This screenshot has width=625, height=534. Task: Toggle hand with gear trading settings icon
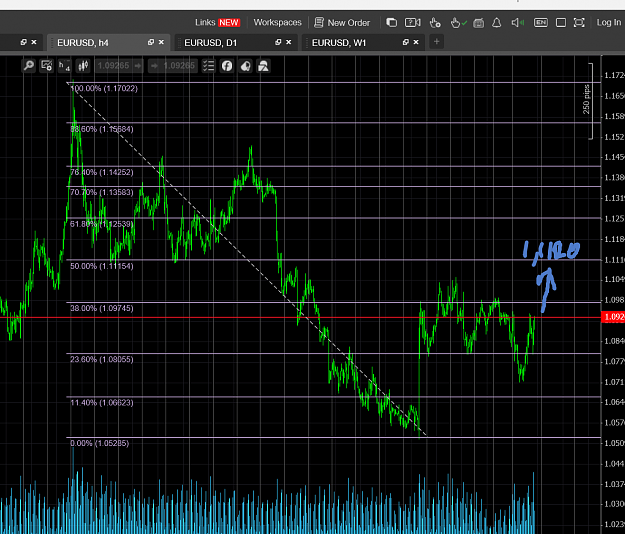tap(435, 23)
